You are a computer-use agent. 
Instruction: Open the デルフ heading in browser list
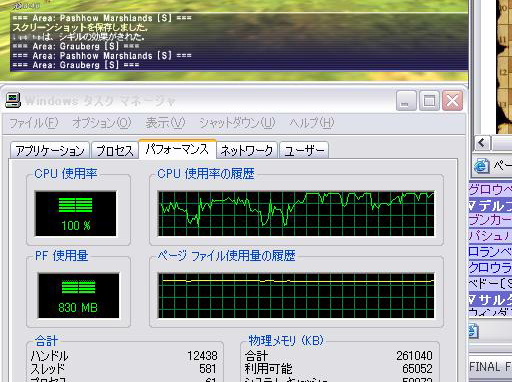pyautogui.click(x=490, y=205)
